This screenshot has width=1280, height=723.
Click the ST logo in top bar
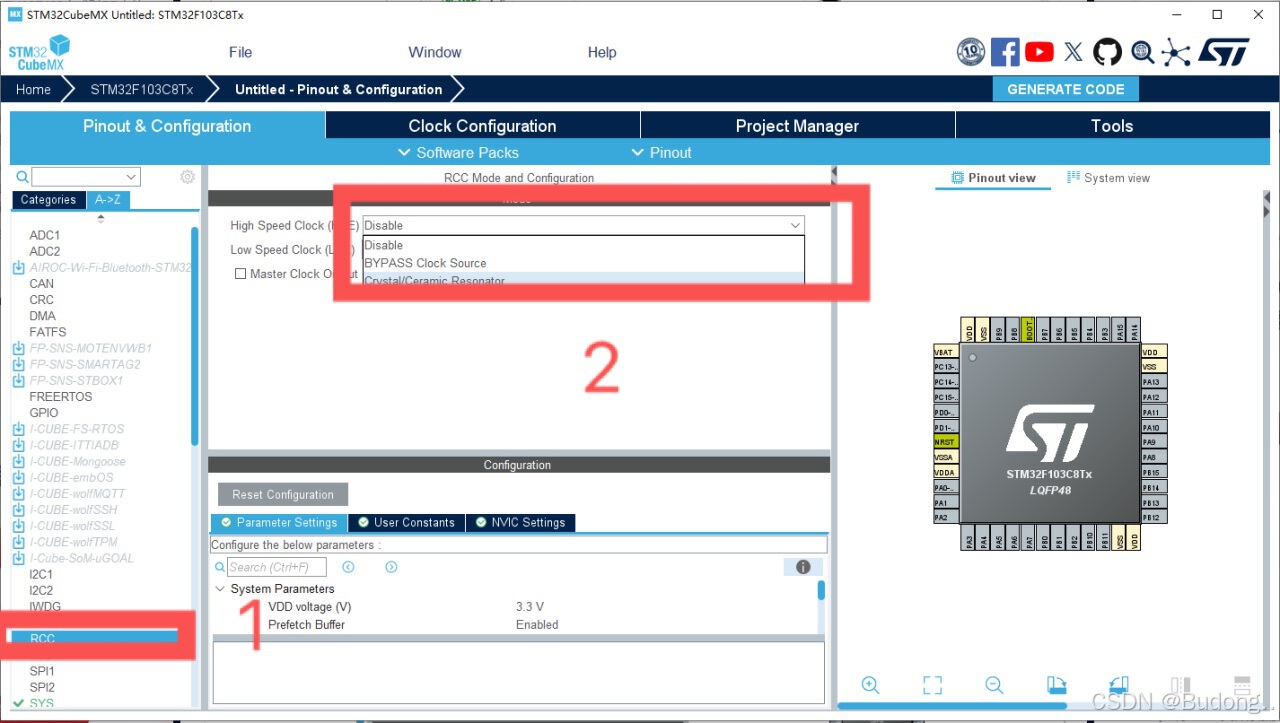1224,52
